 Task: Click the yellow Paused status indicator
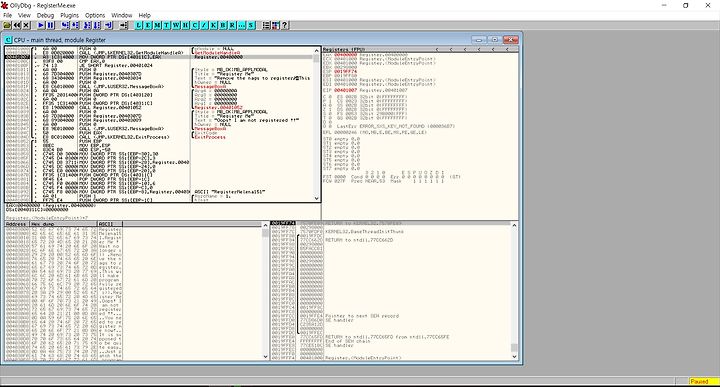tap(703, 381)
